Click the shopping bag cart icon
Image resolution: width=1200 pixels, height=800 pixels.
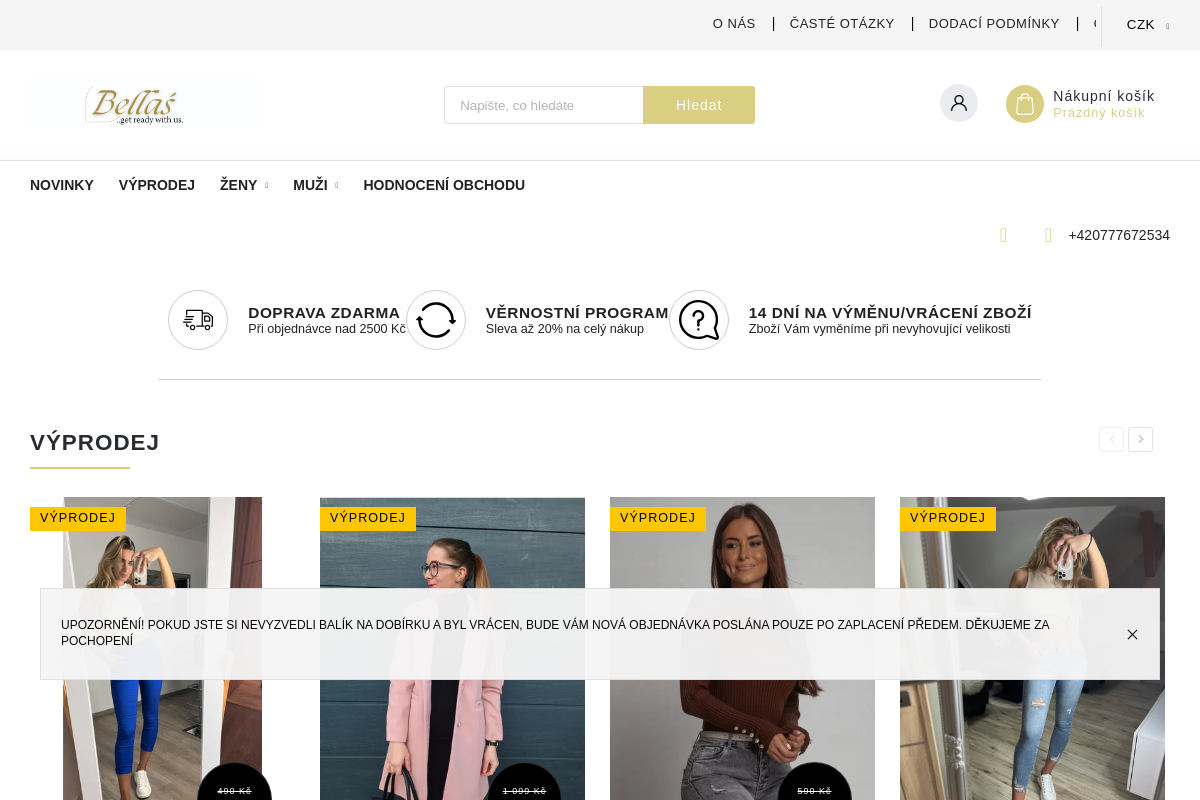(1025, 104)
